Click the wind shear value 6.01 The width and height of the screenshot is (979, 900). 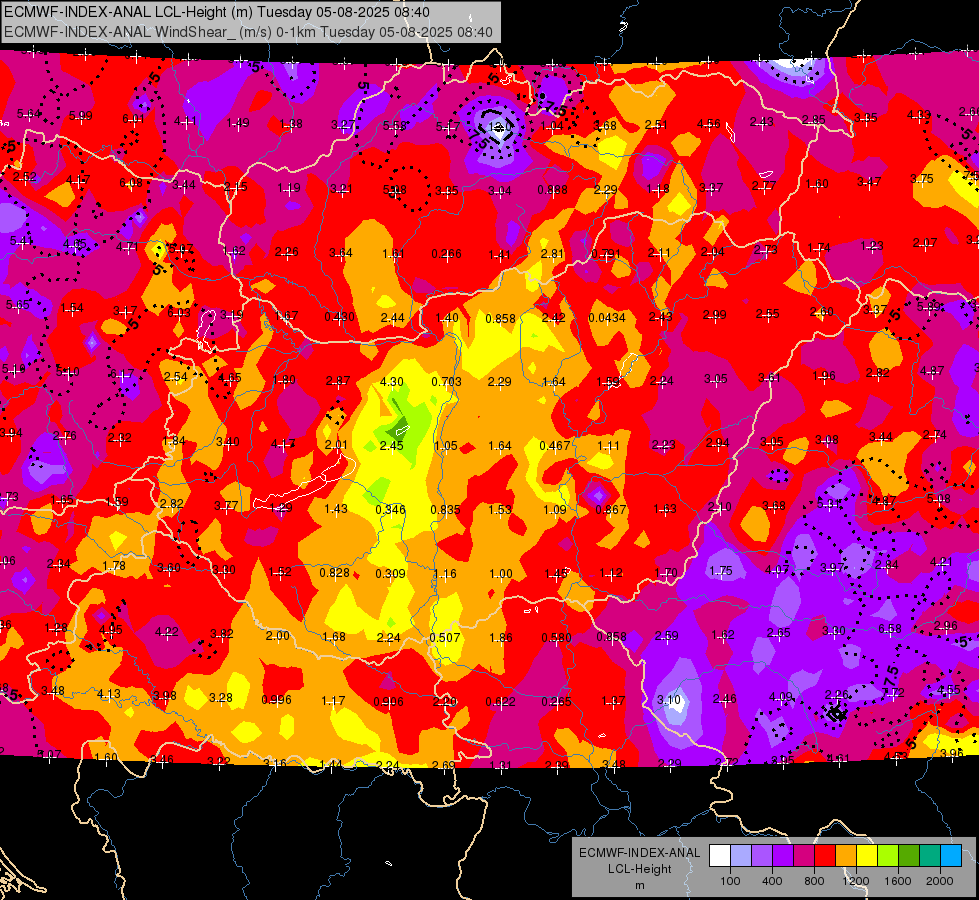133,119
